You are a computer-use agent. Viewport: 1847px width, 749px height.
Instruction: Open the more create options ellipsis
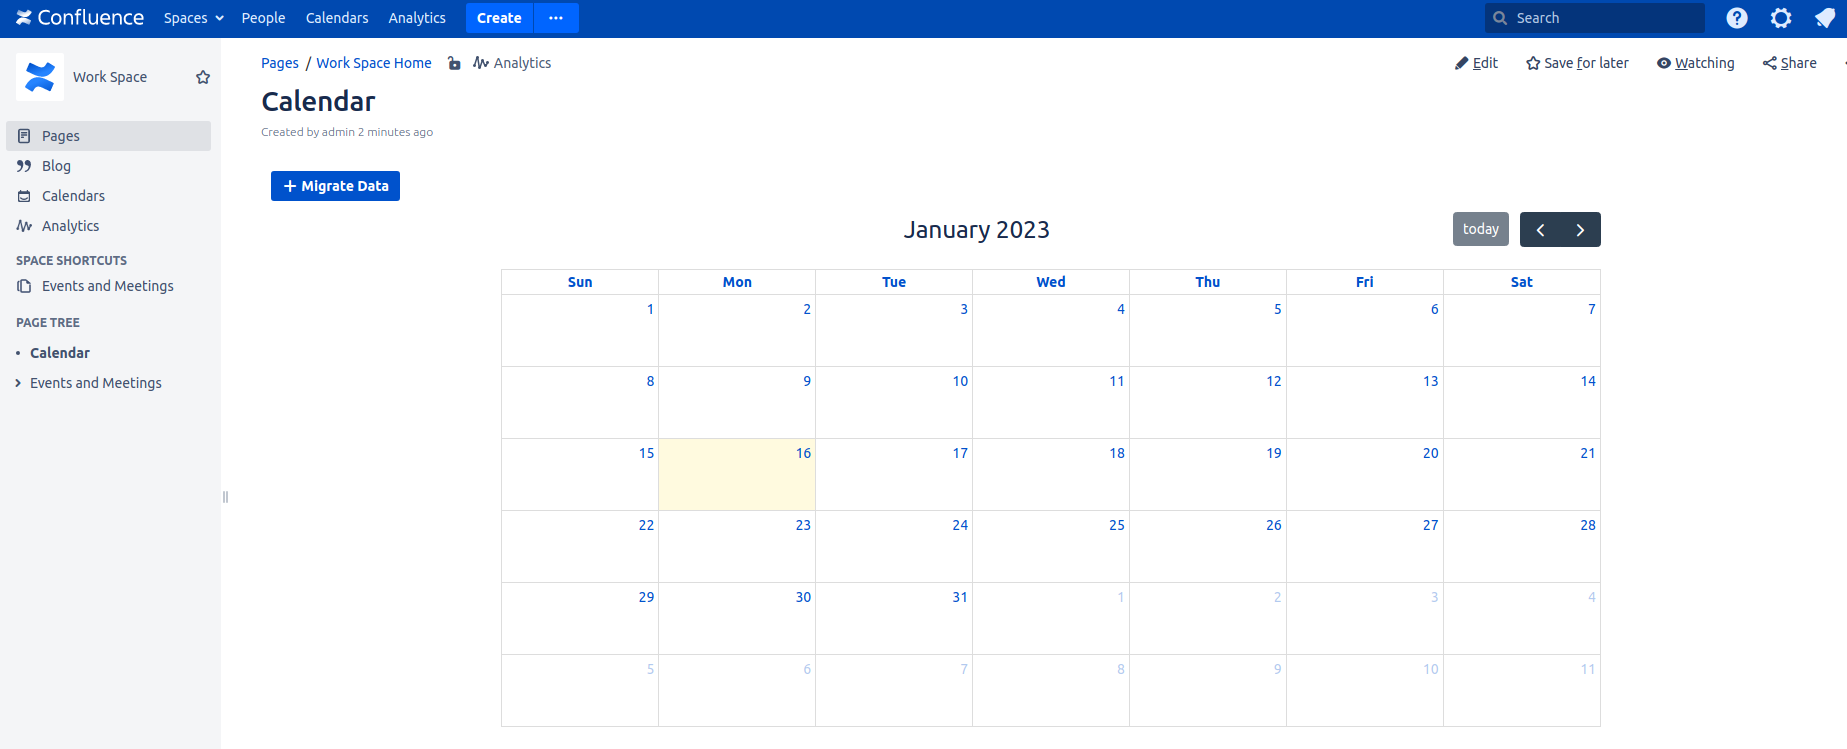click(556, 18)
